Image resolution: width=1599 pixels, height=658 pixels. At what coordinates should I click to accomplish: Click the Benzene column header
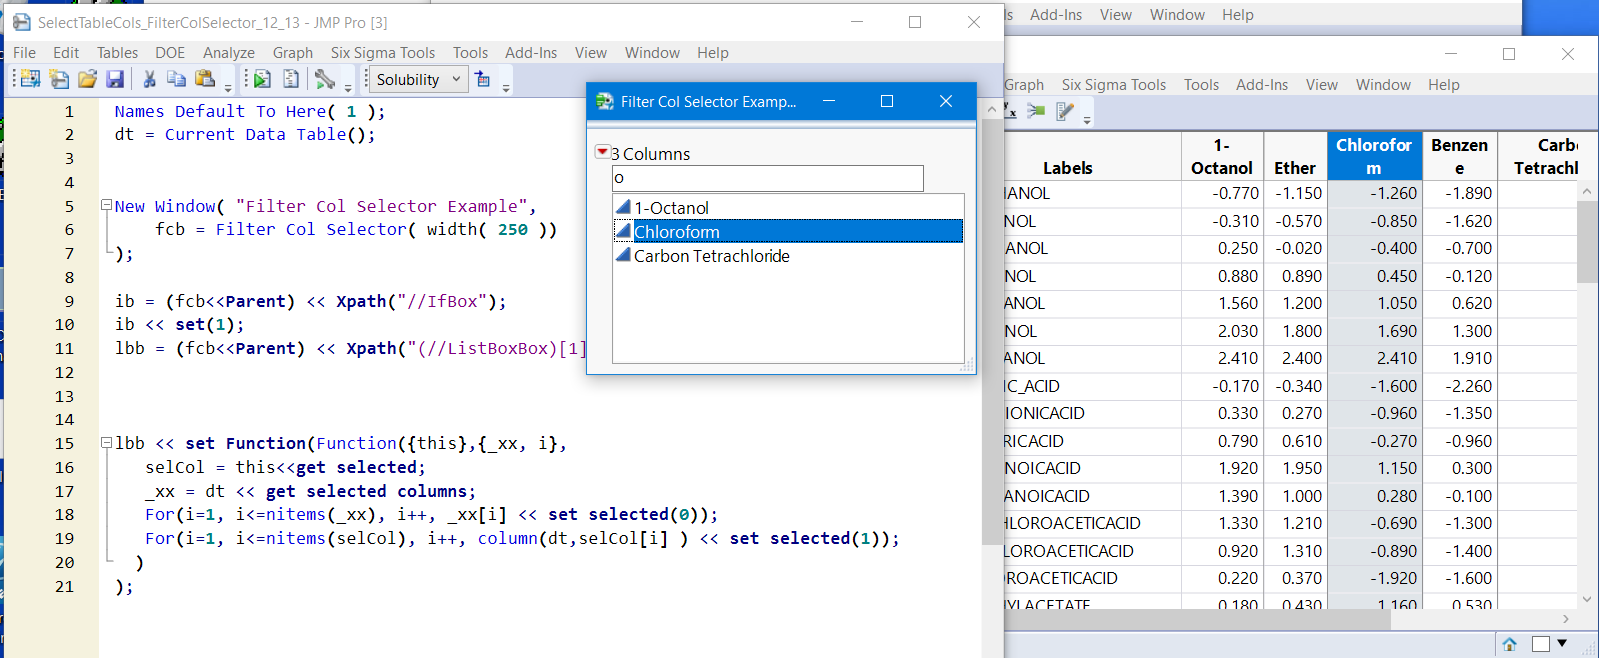[x=1459, y=156]
